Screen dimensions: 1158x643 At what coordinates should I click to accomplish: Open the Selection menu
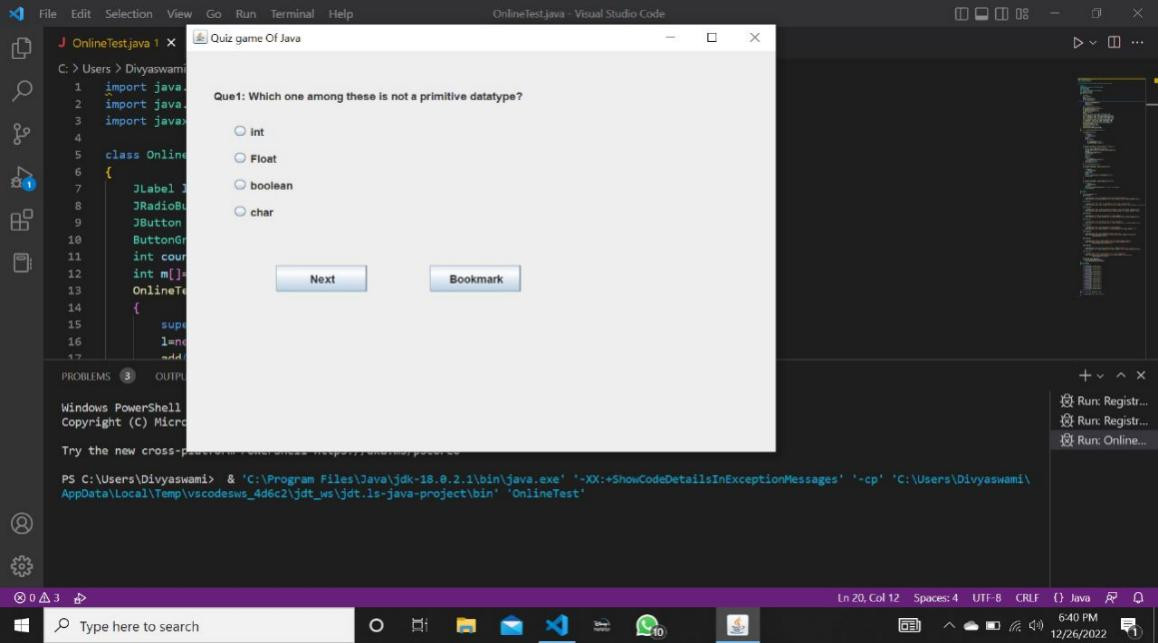pos(129,13)
